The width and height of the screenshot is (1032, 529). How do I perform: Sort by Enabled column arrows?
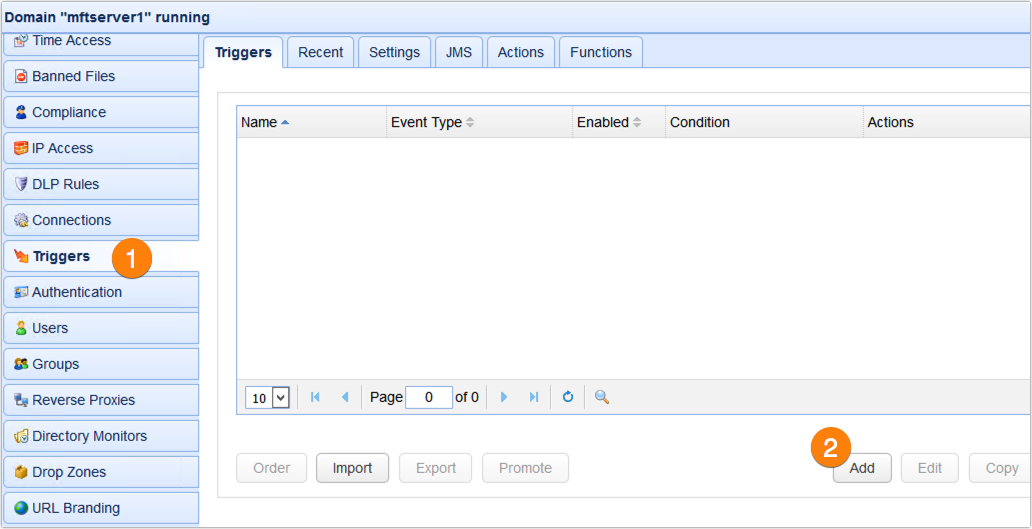(x=636, y=122)
